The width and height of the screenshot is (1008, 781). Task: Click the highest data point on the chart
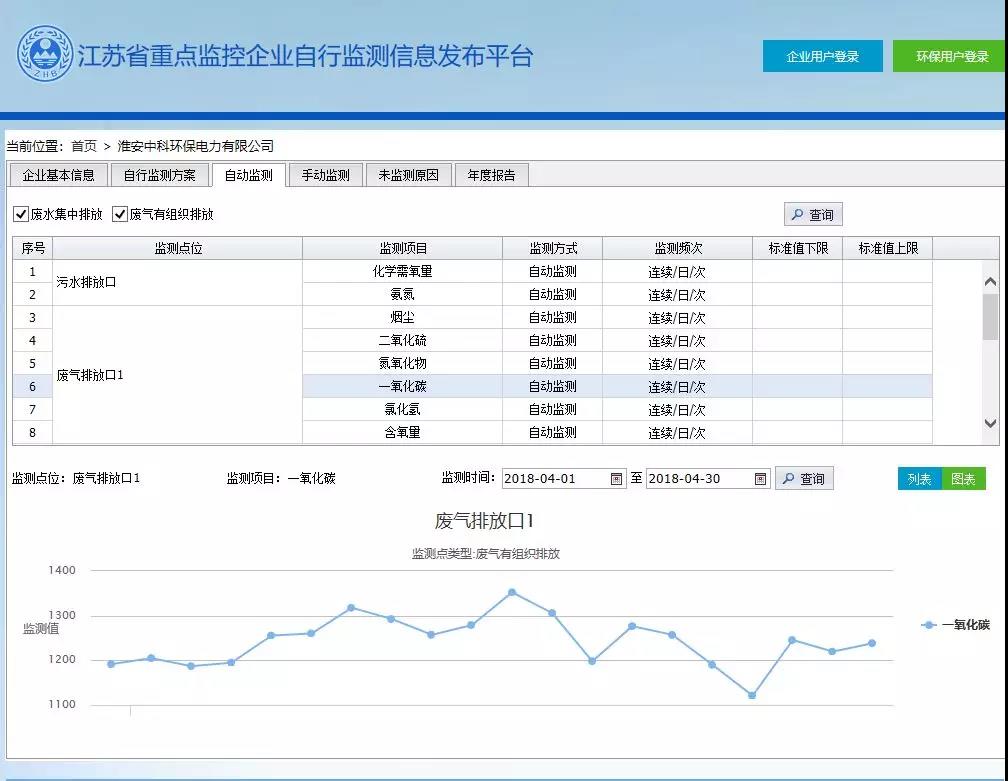point(512,592)
